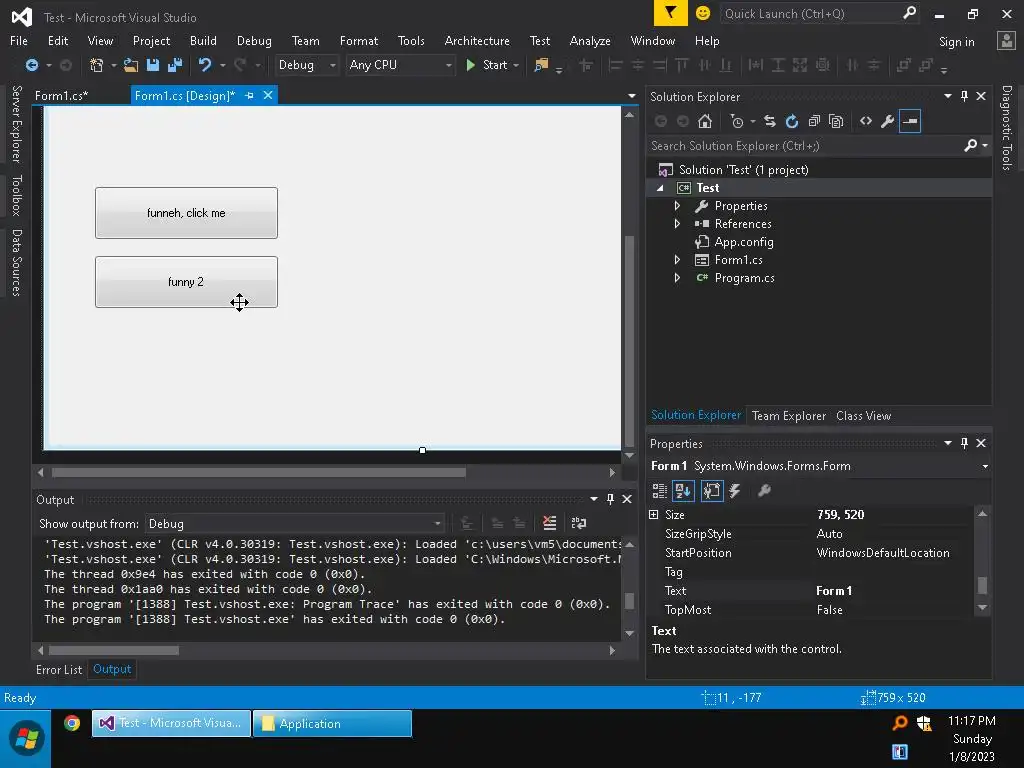The image size is (1024, 768).
Task: Click the New Project toolbar icon
Action: pos(97,65)
